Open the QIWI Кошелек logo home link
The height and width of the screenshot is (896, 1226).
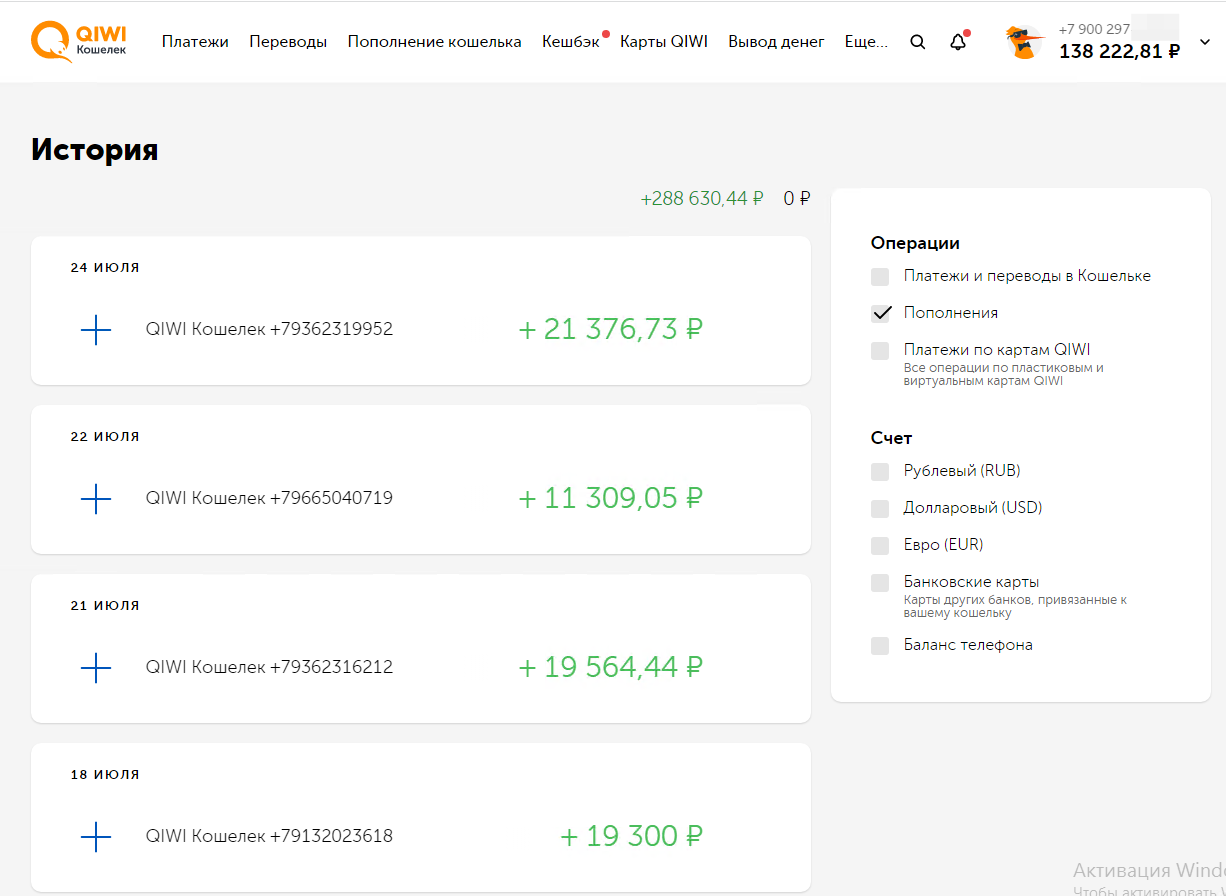coord(79,42)
